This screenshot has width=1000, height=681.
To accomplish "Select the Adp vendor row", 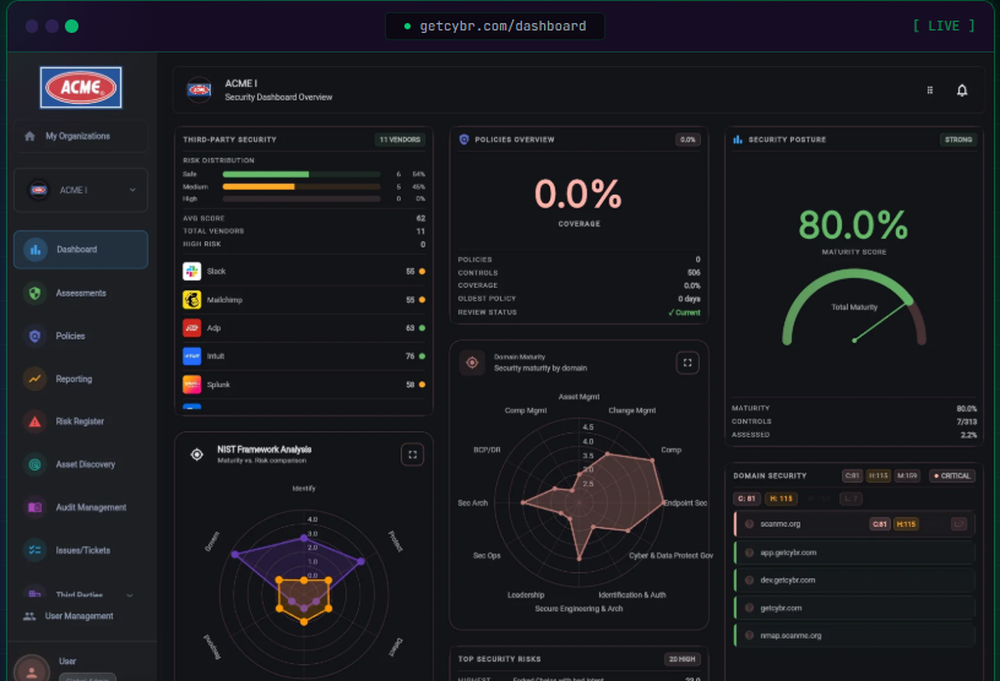I will coord(304,328).
